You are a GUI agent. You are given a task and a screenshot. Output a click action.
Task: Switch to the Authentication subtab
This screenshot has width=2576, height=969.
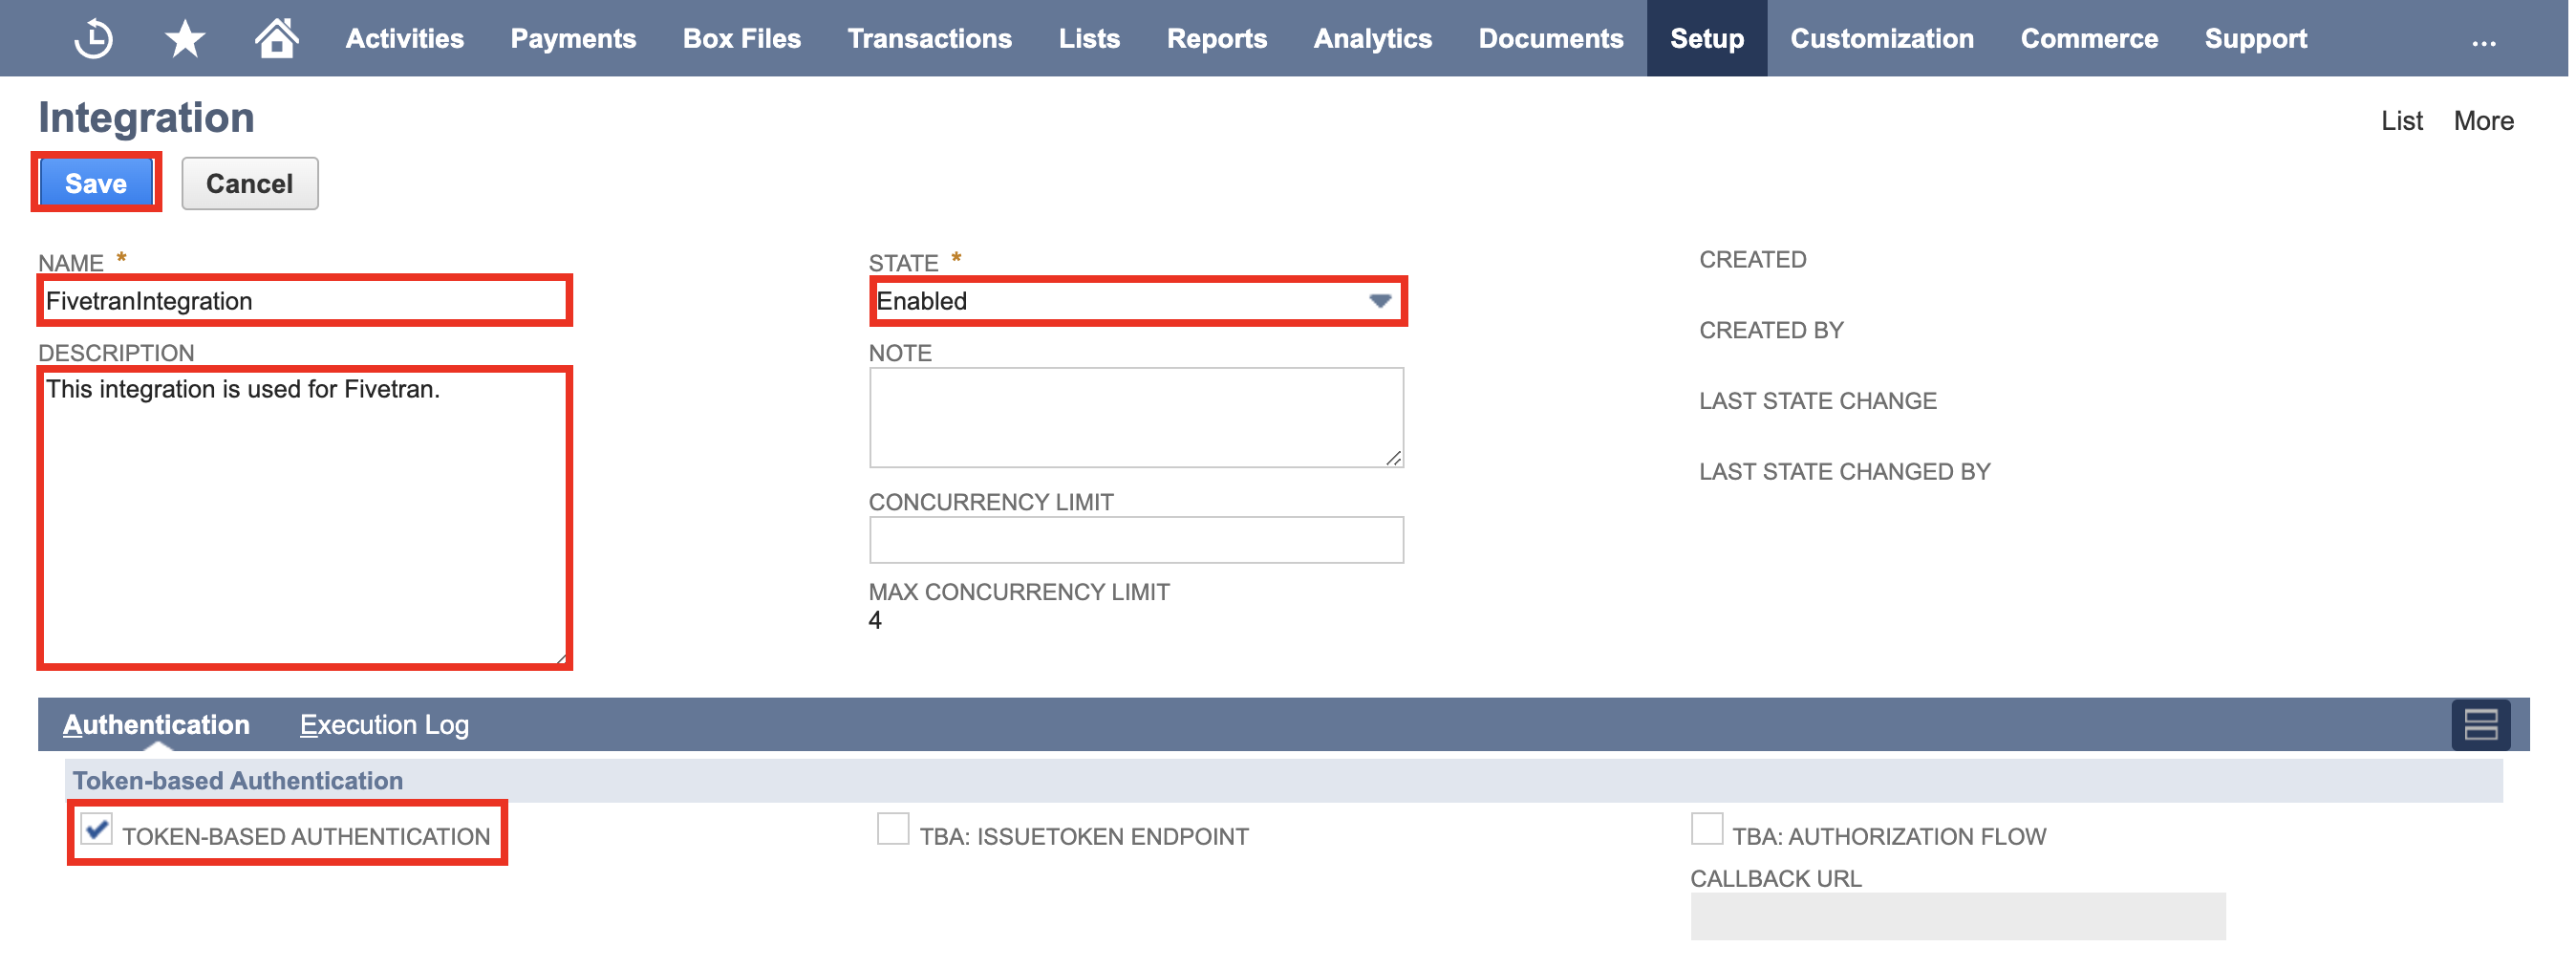coord(156,725)
